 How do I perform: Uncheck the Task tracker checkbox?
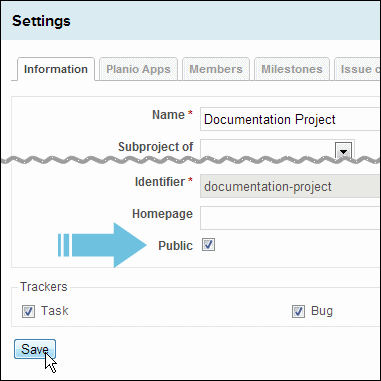[28, 311]
